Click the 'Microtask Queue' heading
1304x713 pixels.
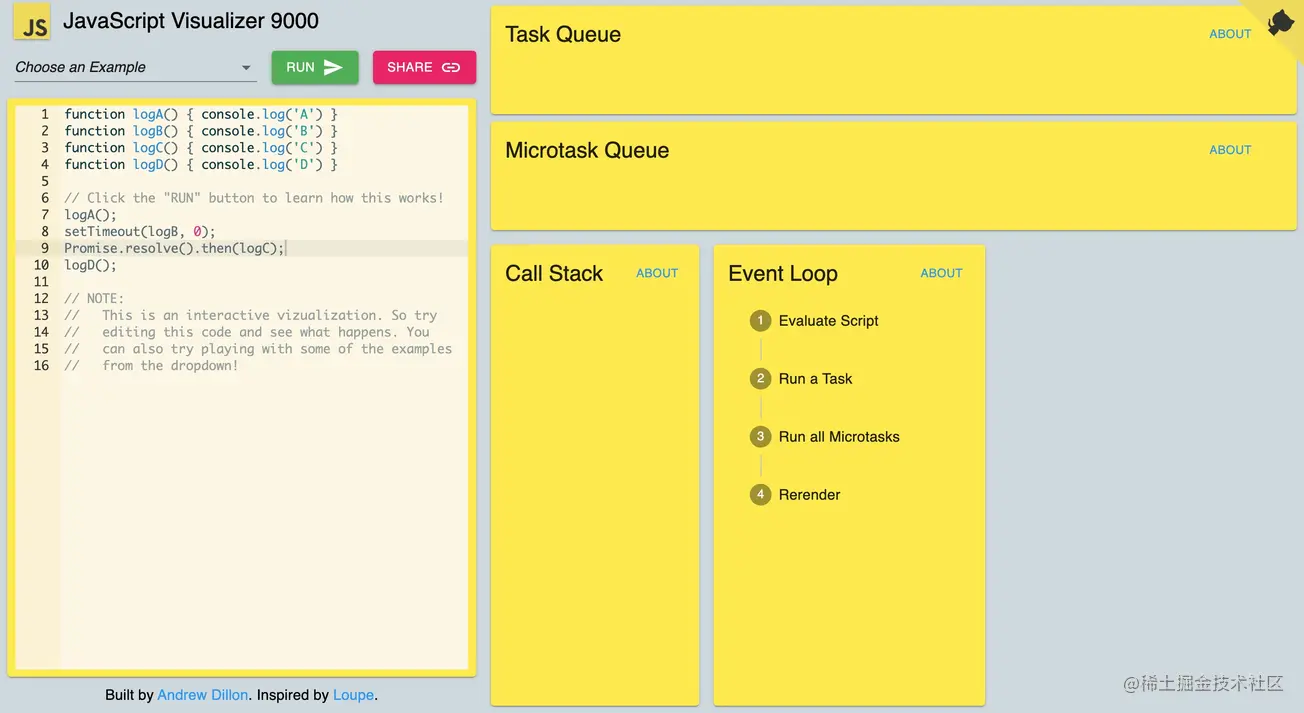pos(587,150)
